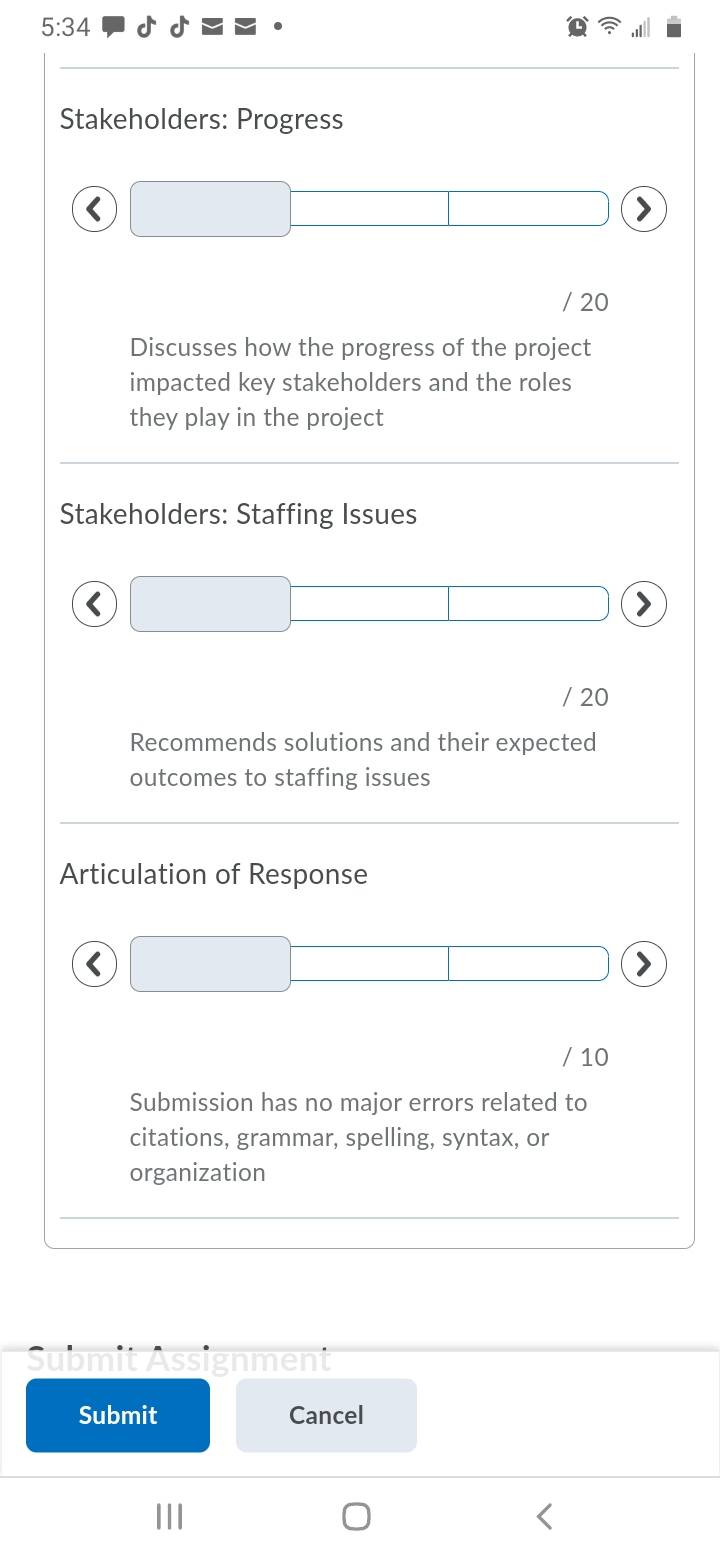Select last level segment of Staffing Issues

tap(529, 604)
